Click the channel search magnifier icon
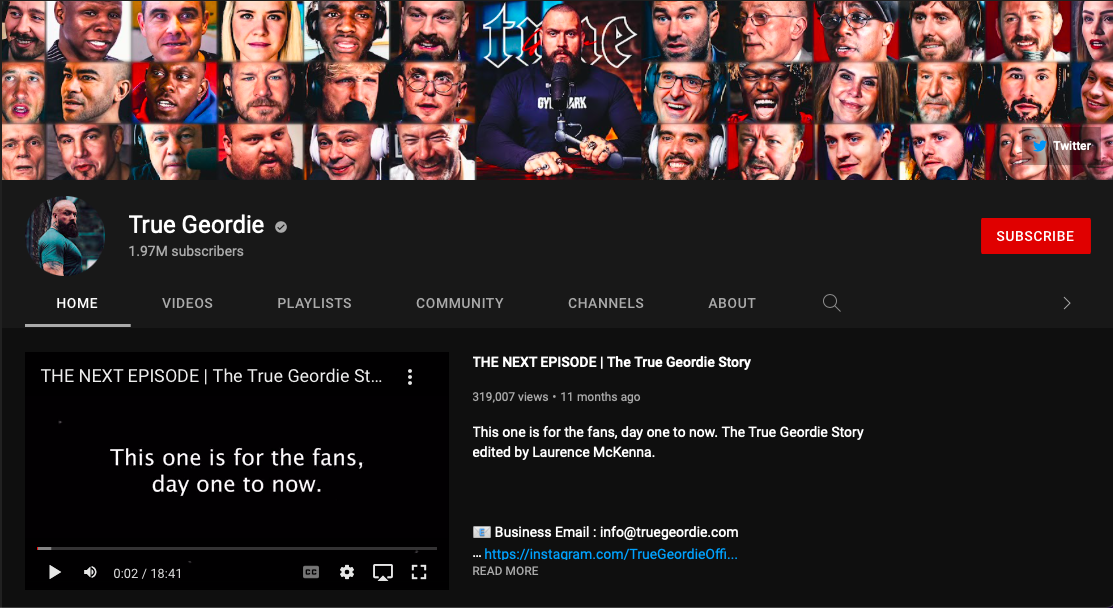The image size is (1113, 608). coord(832,304)
